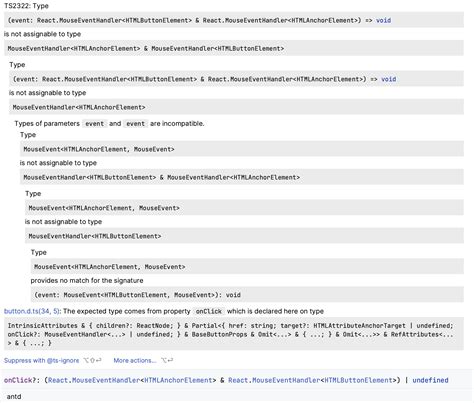This screenshot has height=403, width=474.
Task: Click Suppress with @ts-ignore action
Action: click(x=41, y=360)
